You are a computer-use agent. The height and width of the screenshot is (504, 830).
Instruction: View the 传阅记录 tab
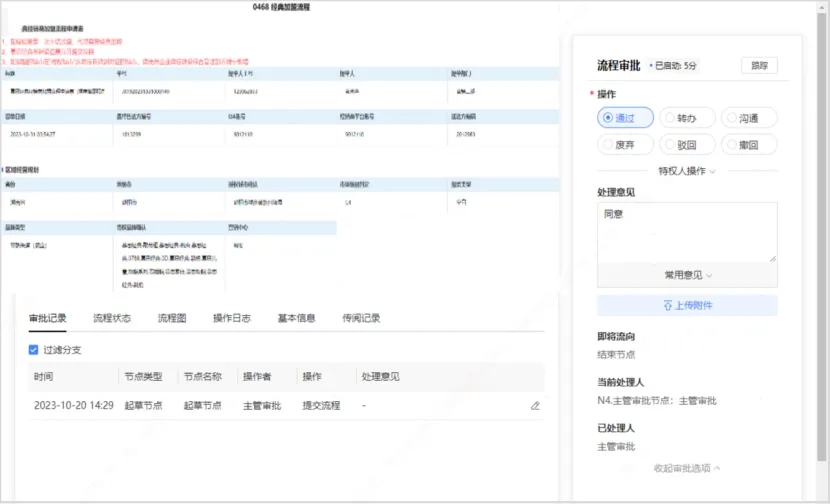pos(361,319)
